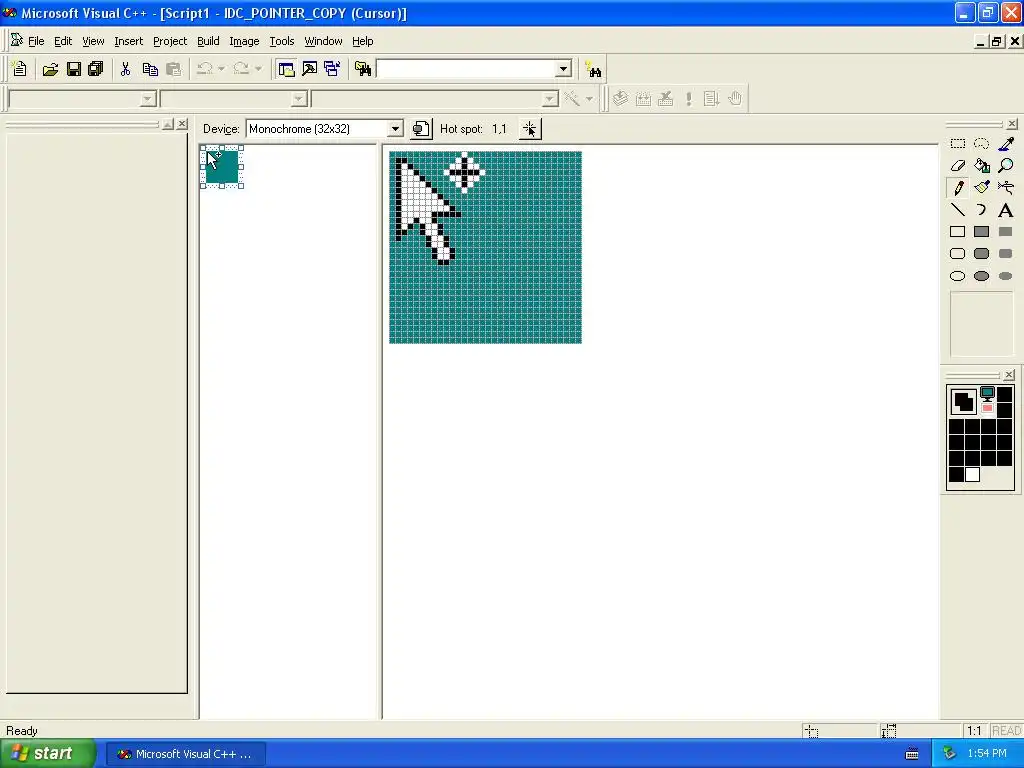Screen dimensions: 1024x768
Task: Click the Find text input field
Action: [x=466, y=69]
